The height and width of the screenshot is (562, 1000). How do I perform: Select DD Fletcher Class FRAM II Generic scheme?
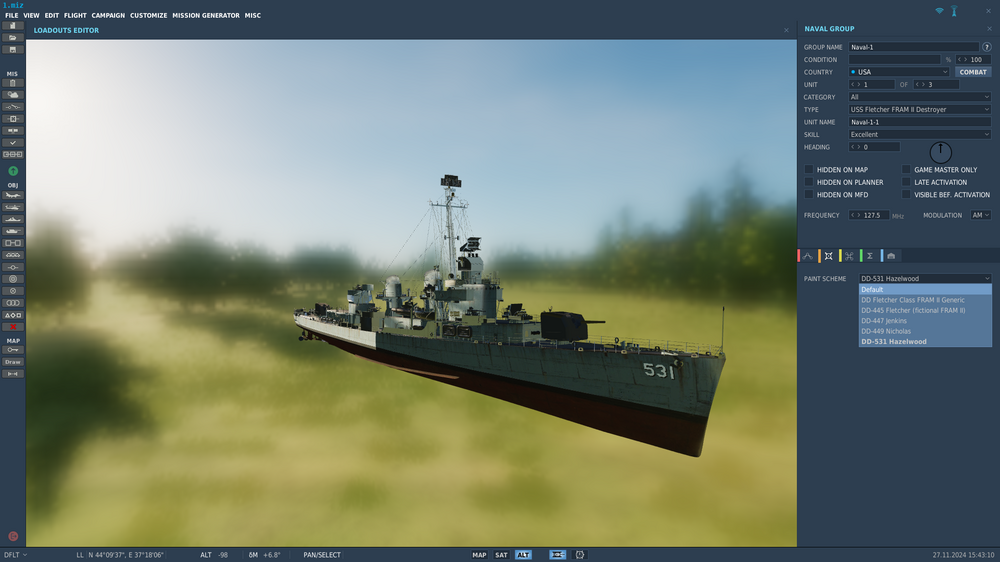925,300
